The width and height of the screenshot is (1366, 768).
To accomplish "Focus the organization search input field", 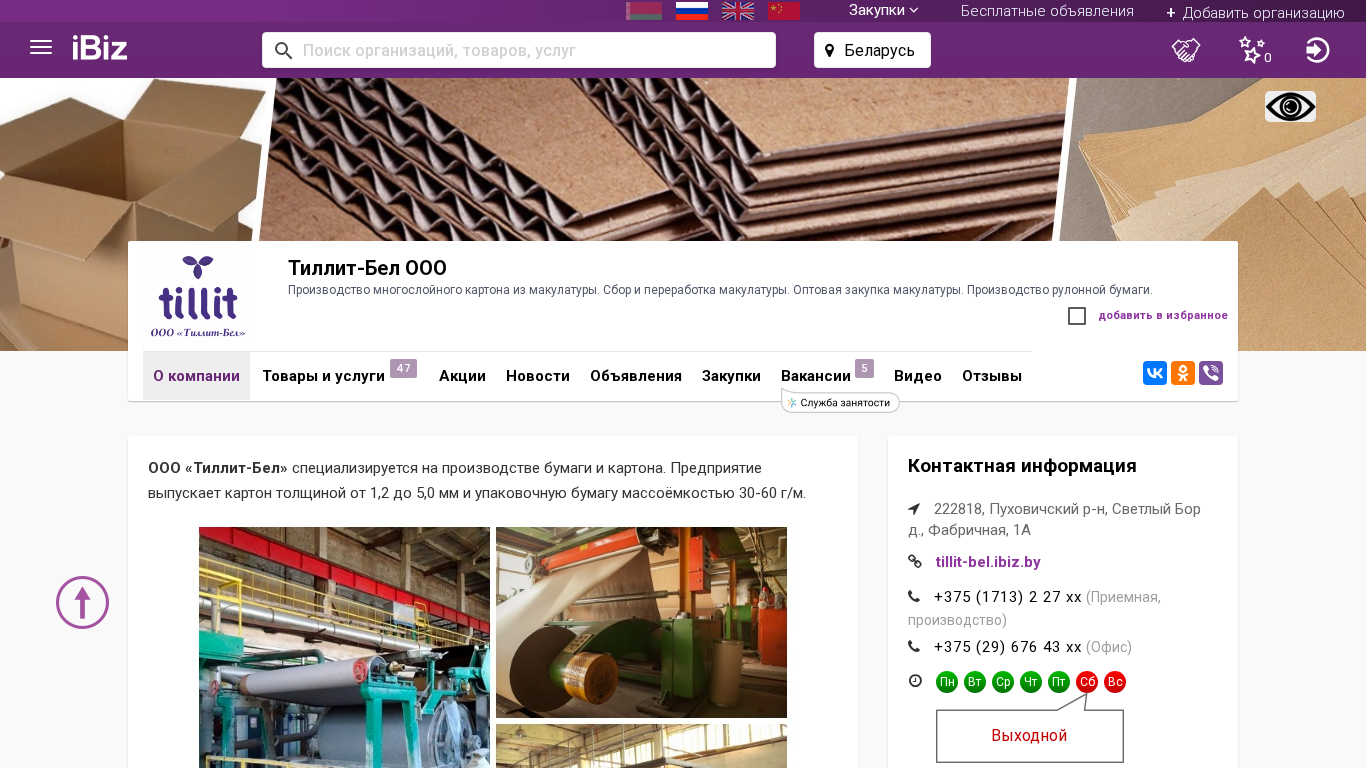I will coord(519,50).
